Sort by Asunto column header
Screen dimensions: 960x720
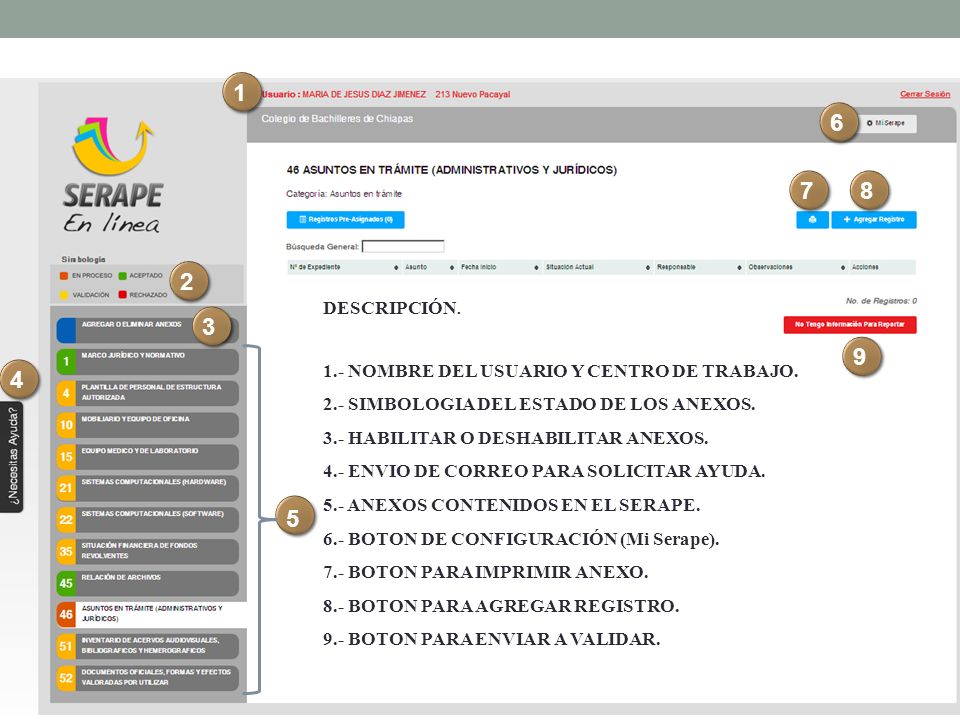[429, 267]
